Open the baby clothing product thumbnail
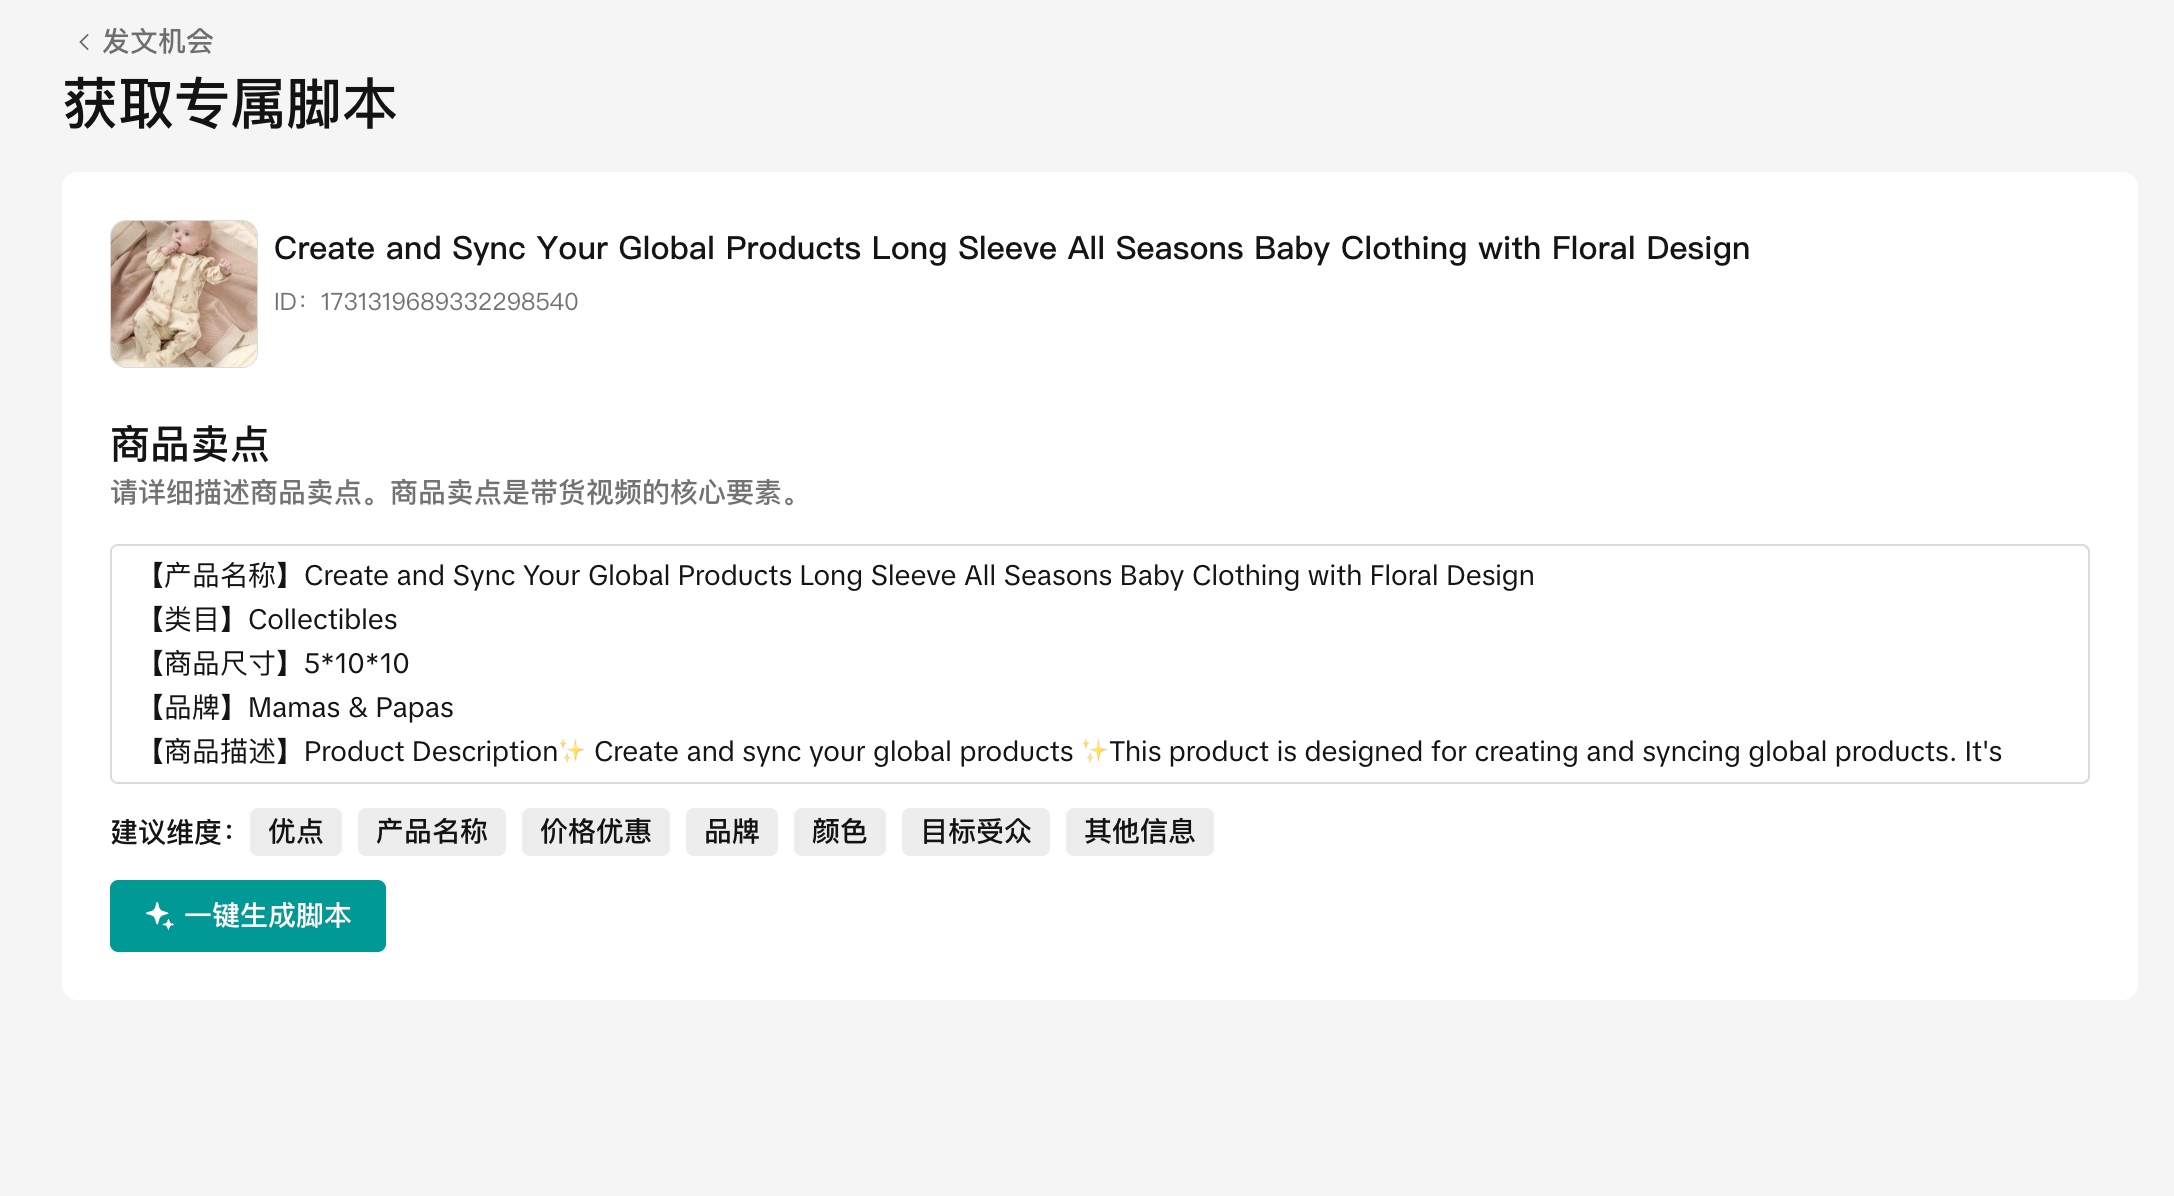The image size is (2174, 1196). 184,294
